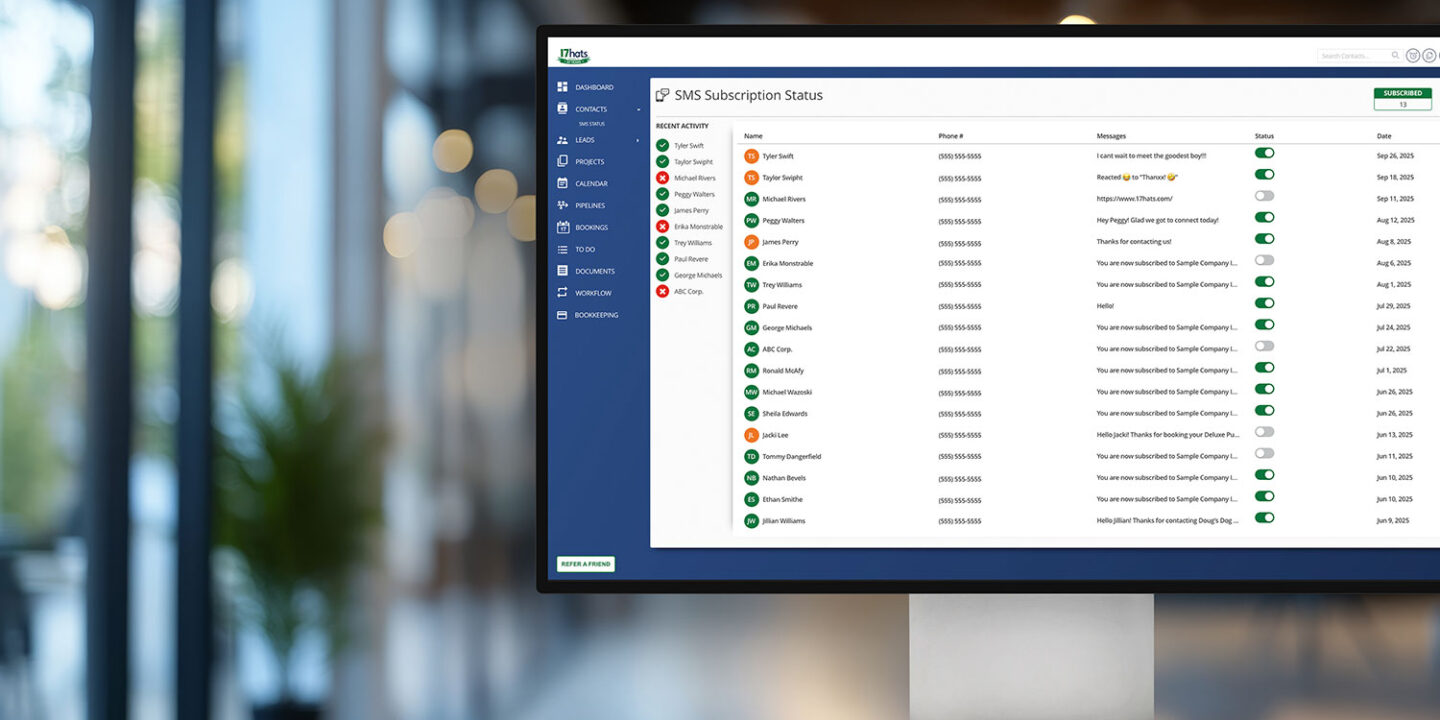Click the Refer a Friend button
Viewport: 1440px width, 720px height.
586,564
